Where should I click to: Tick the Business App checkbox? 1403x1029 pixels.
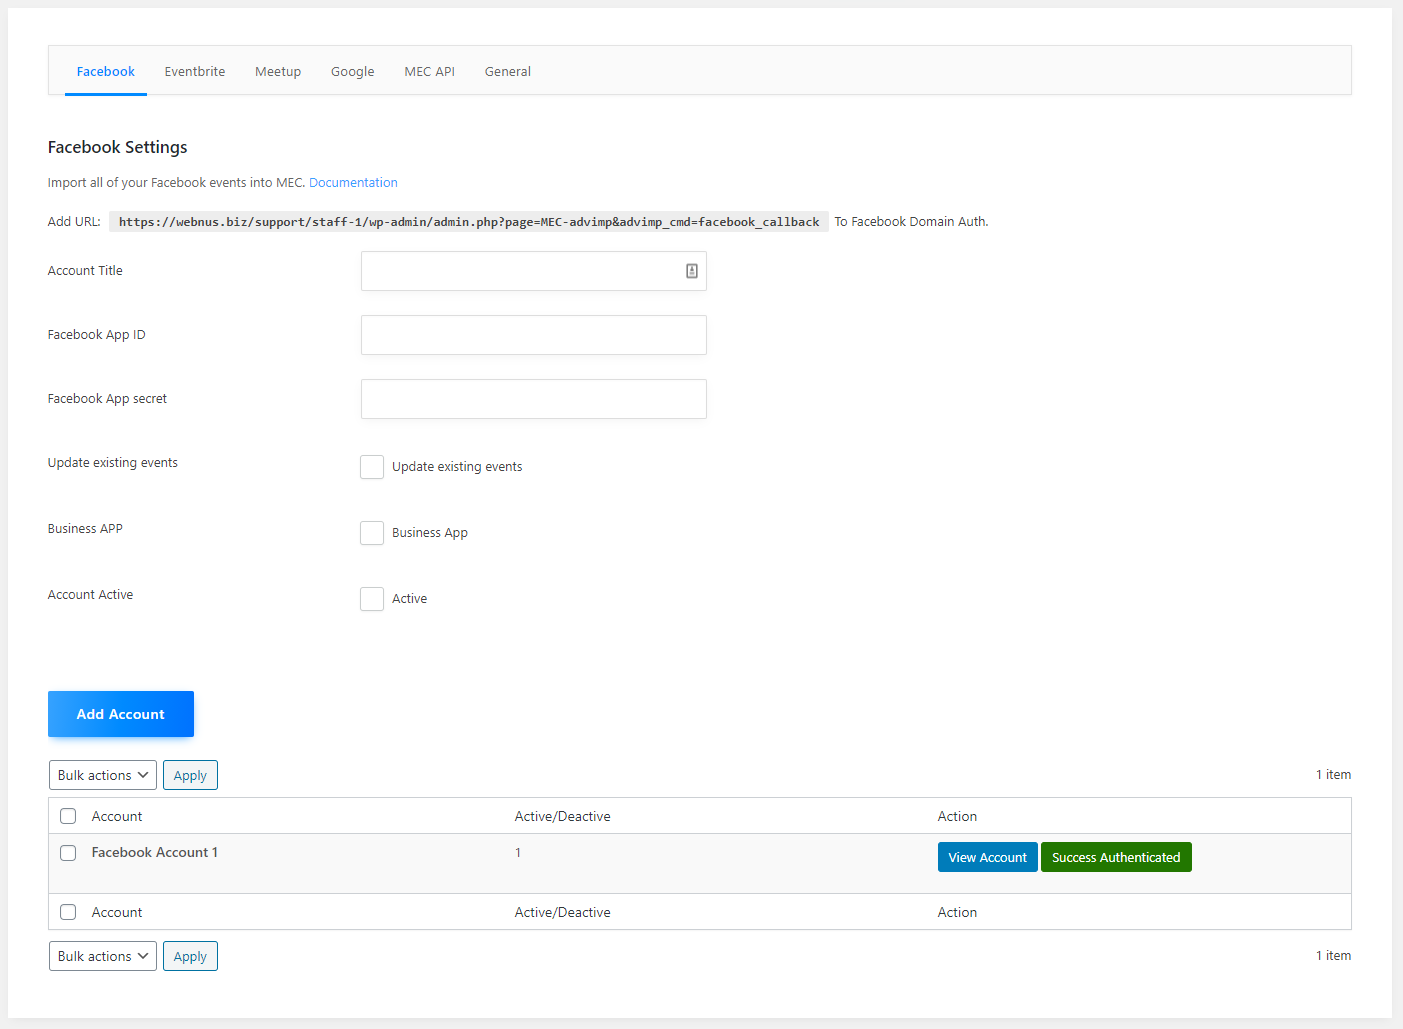click(x=372, y=533)
